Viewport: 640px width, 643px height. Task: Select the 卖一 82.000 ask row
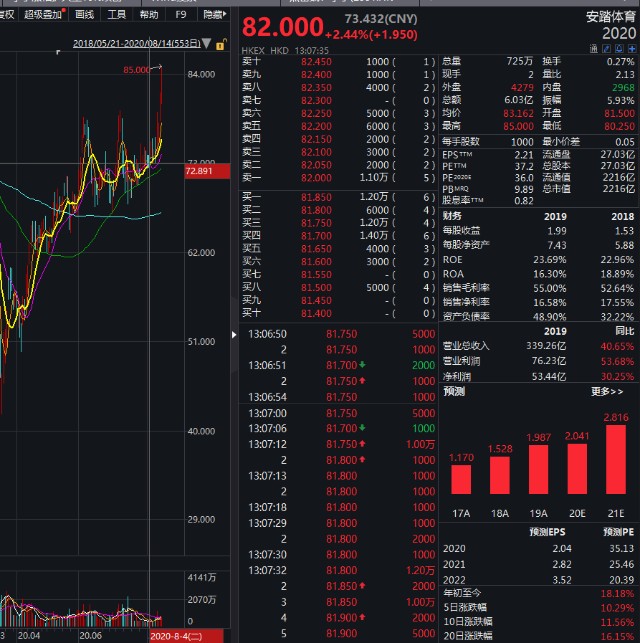coord(338,178)
